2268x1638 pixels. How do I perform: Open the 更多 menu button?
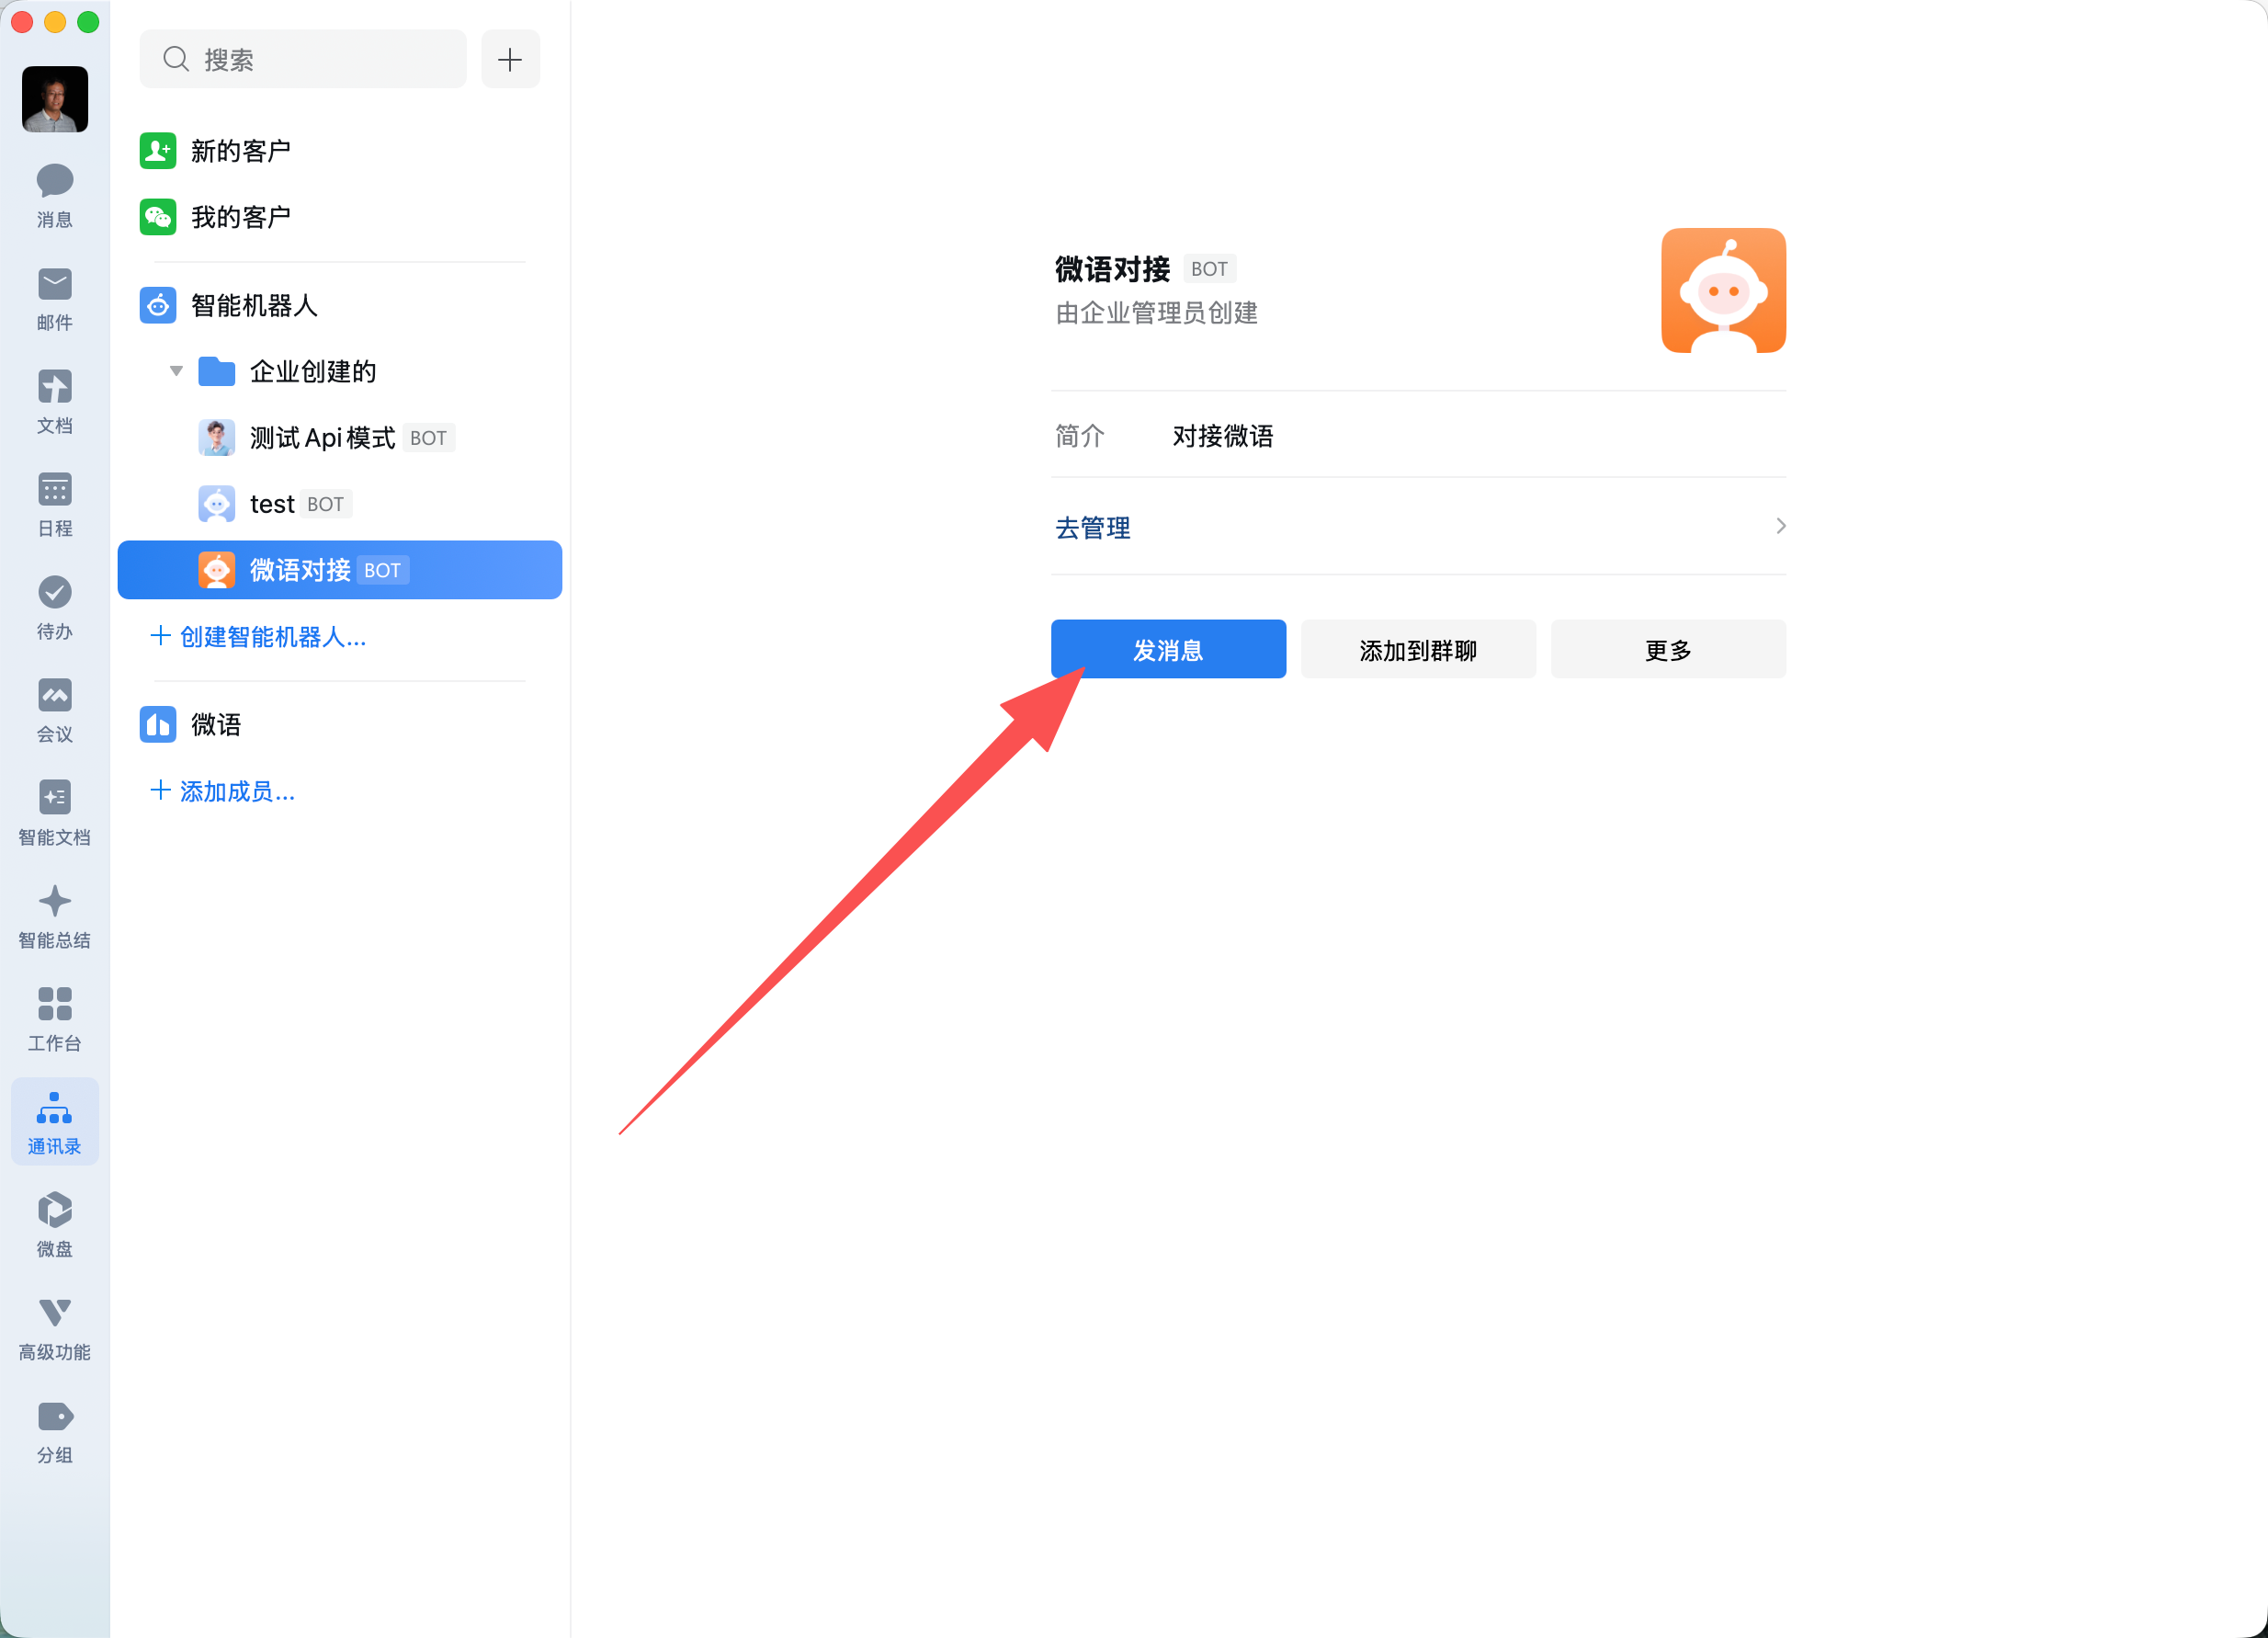tap(1668, 650)
